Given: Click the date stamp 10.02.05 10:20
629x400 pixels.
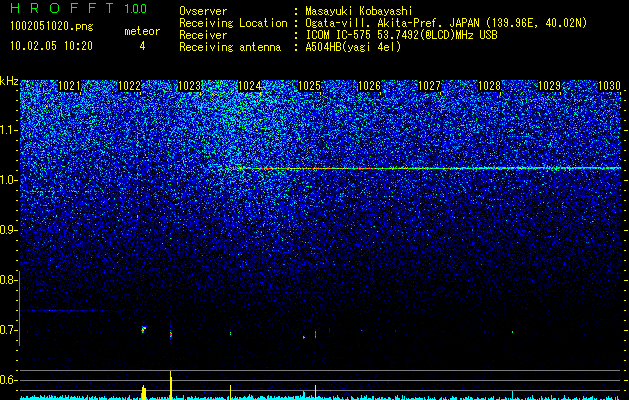Looking at the screenshot, I should pyautogui.click(x=51, y=46).
